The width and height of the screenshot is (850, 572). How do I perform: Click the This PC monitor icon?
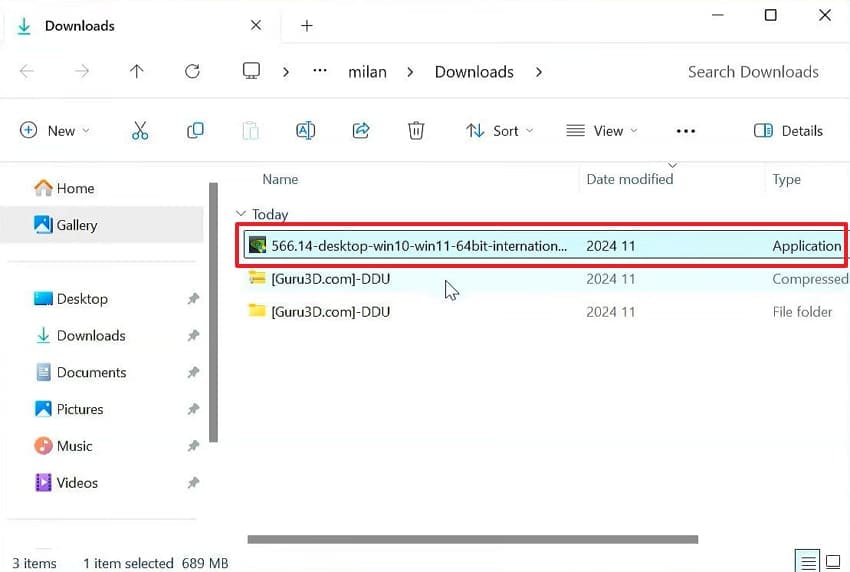point(251,71)
